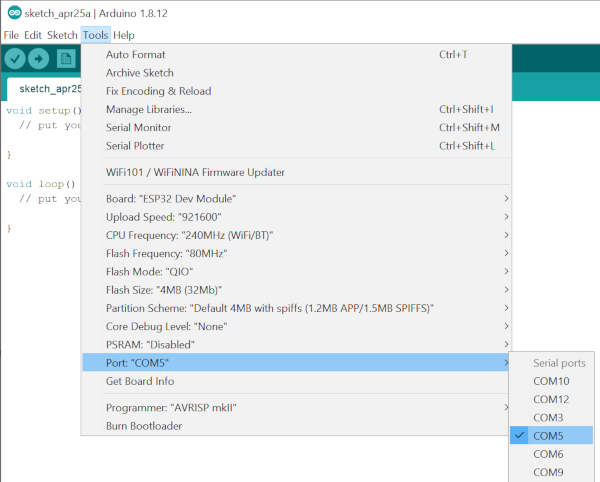Click the Upload arrow toolbar button
The width and height of the screenshot is (600, 482).
[40, 59]
